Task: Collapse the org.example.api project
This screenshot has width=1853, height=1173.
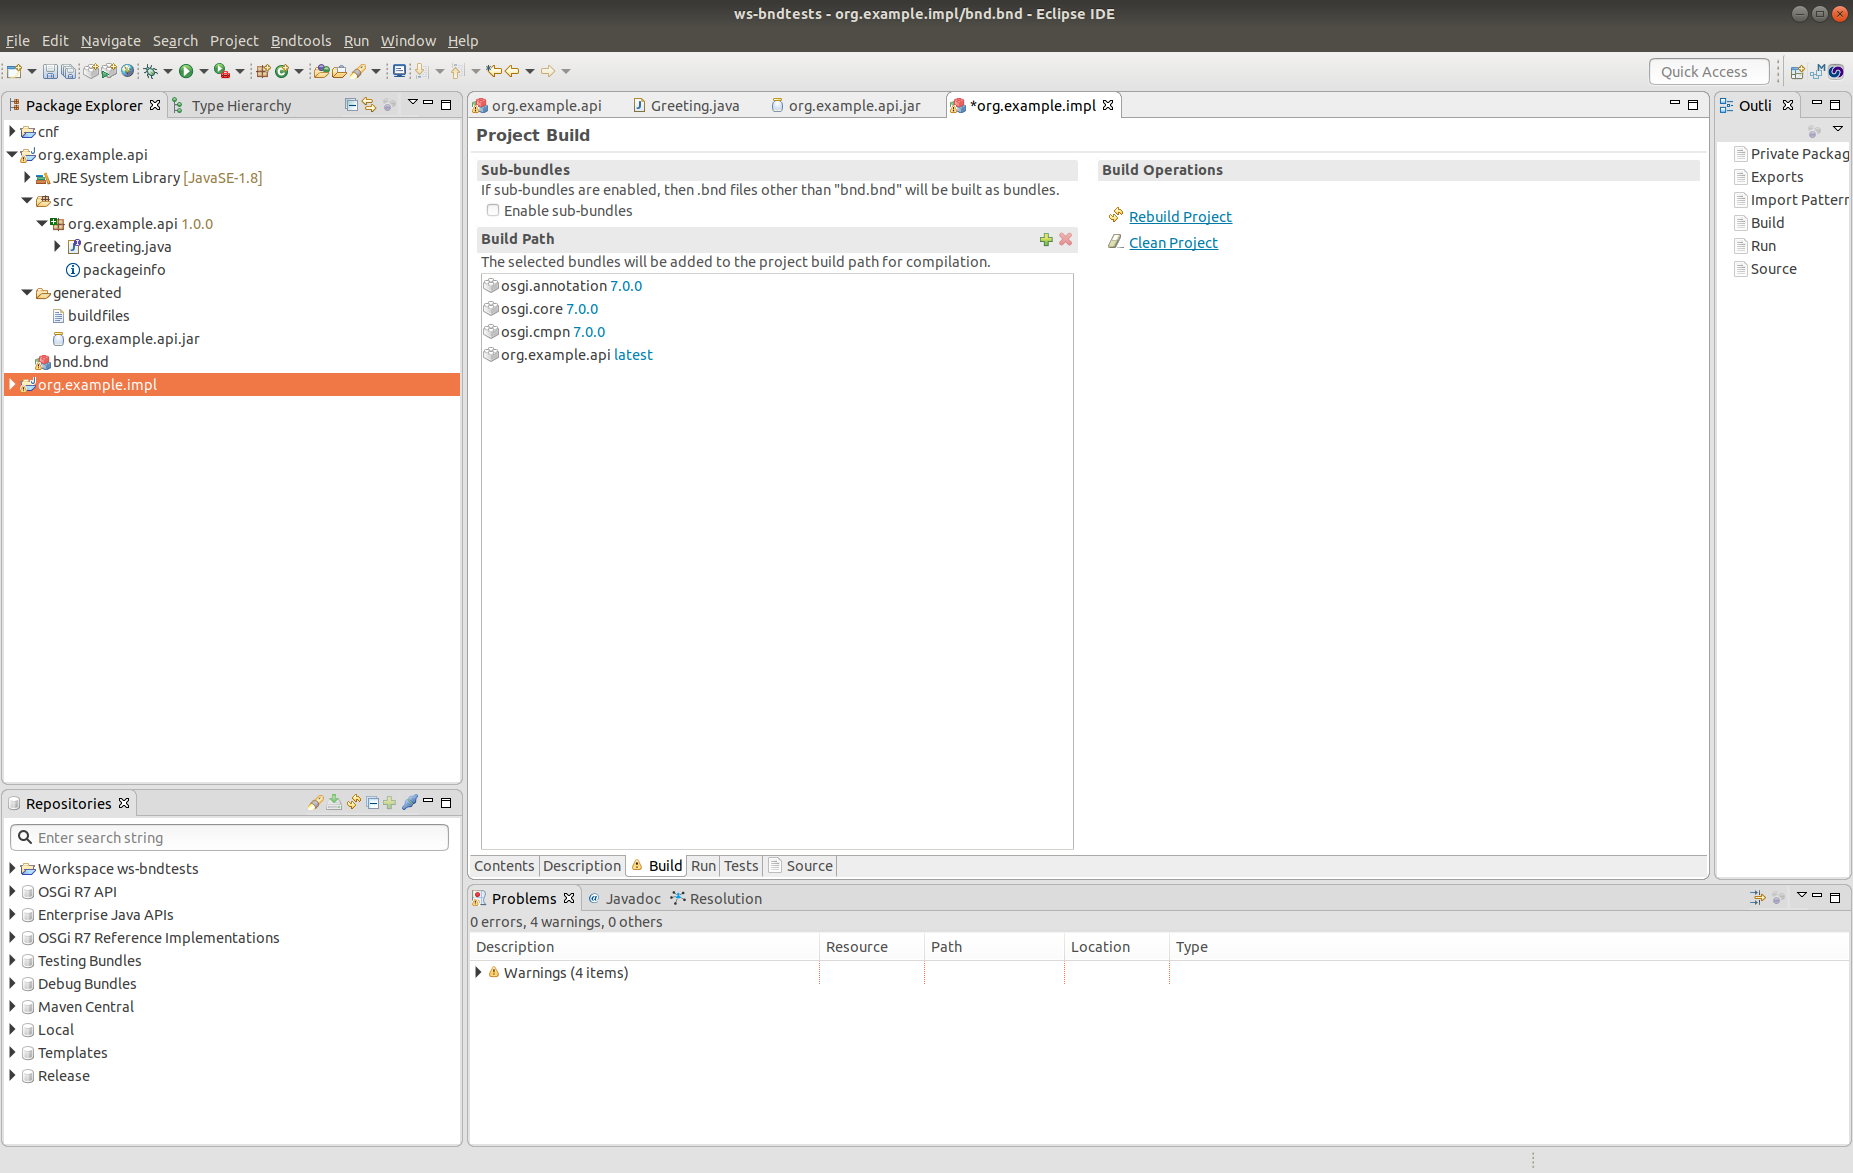Action: coord(12,154)
